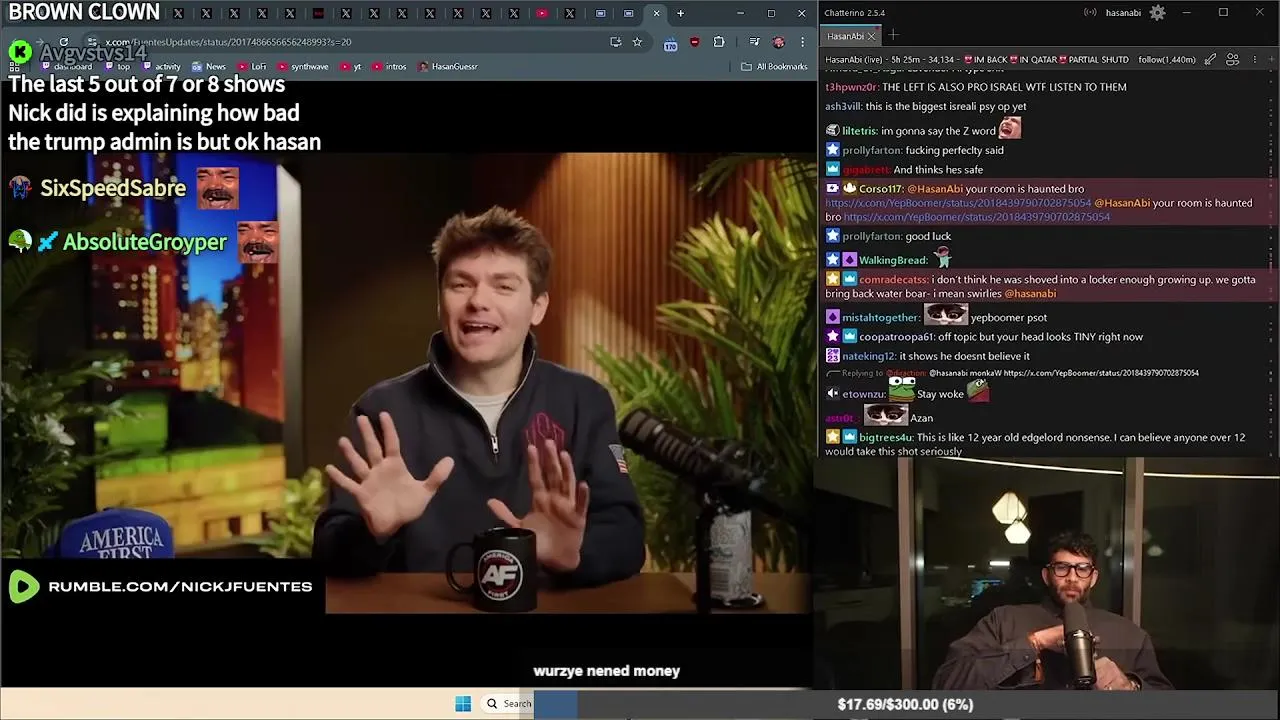
Task: Click username nateking12 in chat
Action: (x=869, y=357)
